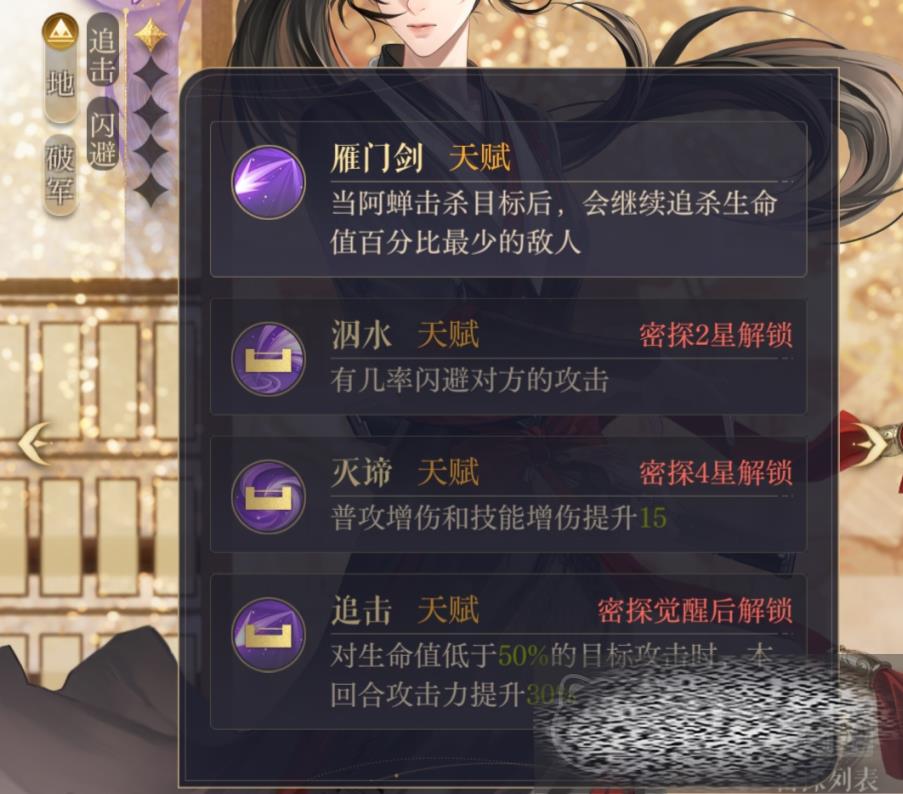Open the 灭谛 talent description row
903x794 pixels.
[508, 495]
